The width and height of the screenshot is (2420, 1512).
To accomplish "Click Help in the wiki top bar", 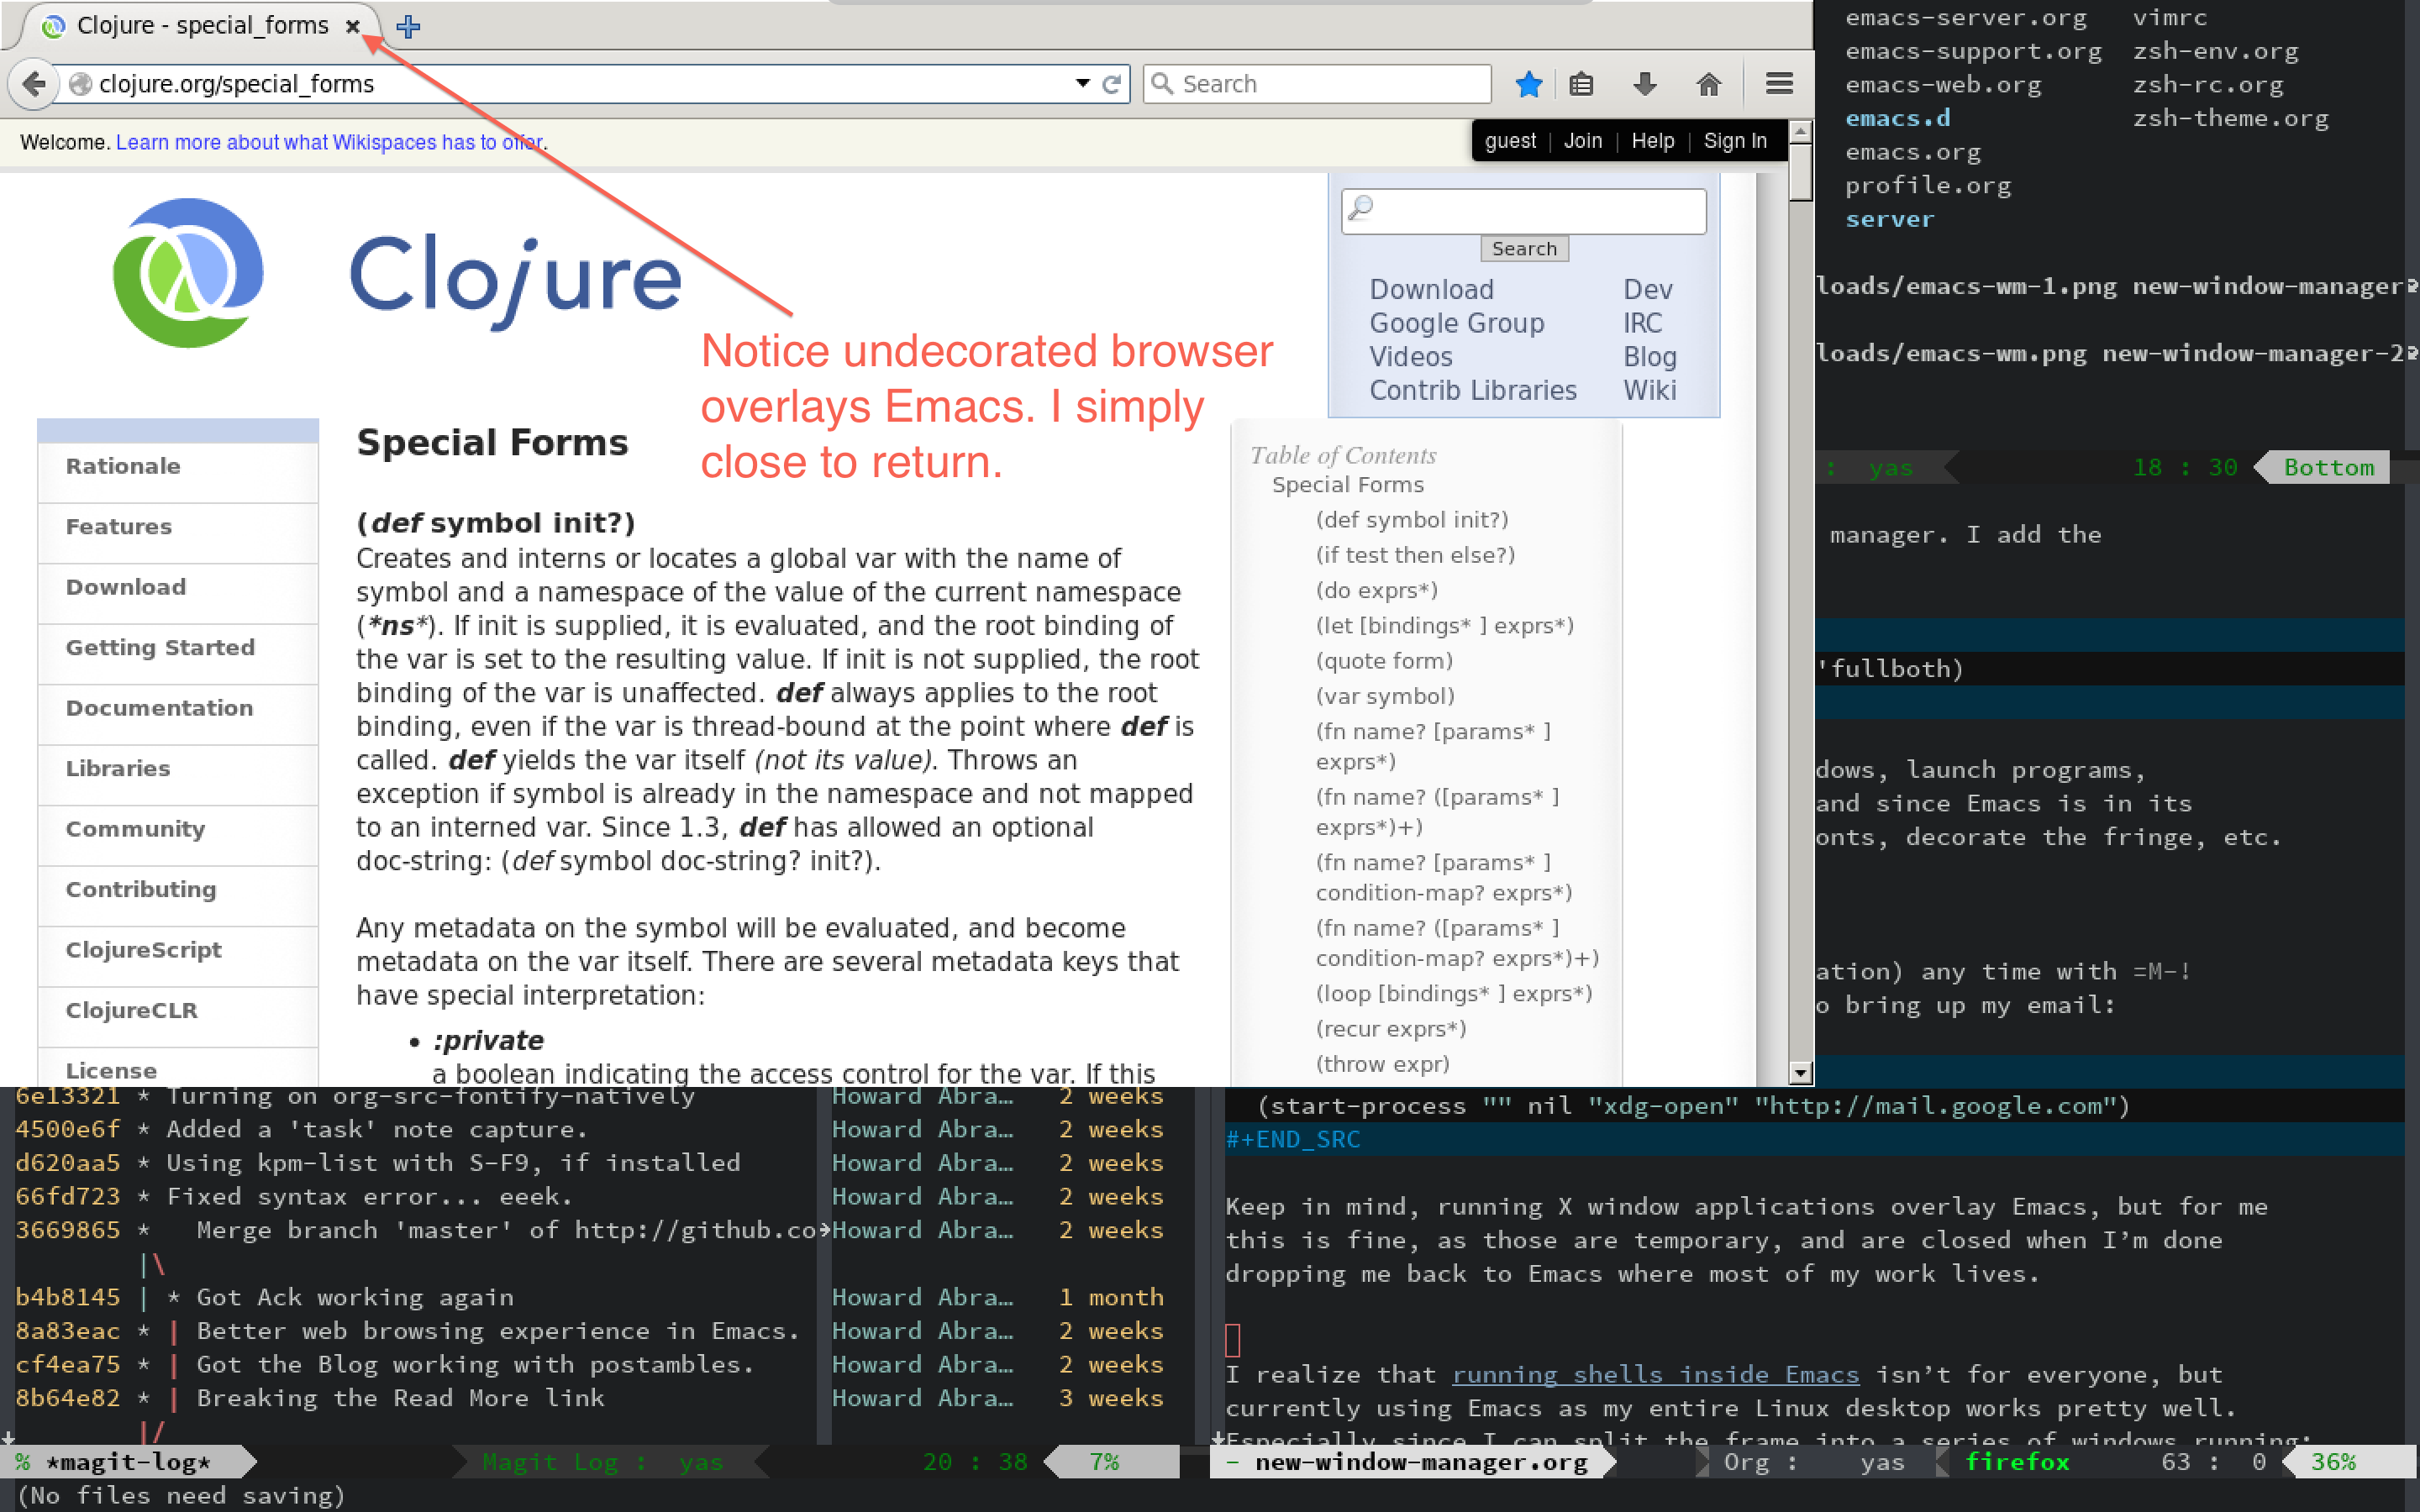I will click(x=1652, y=141).
